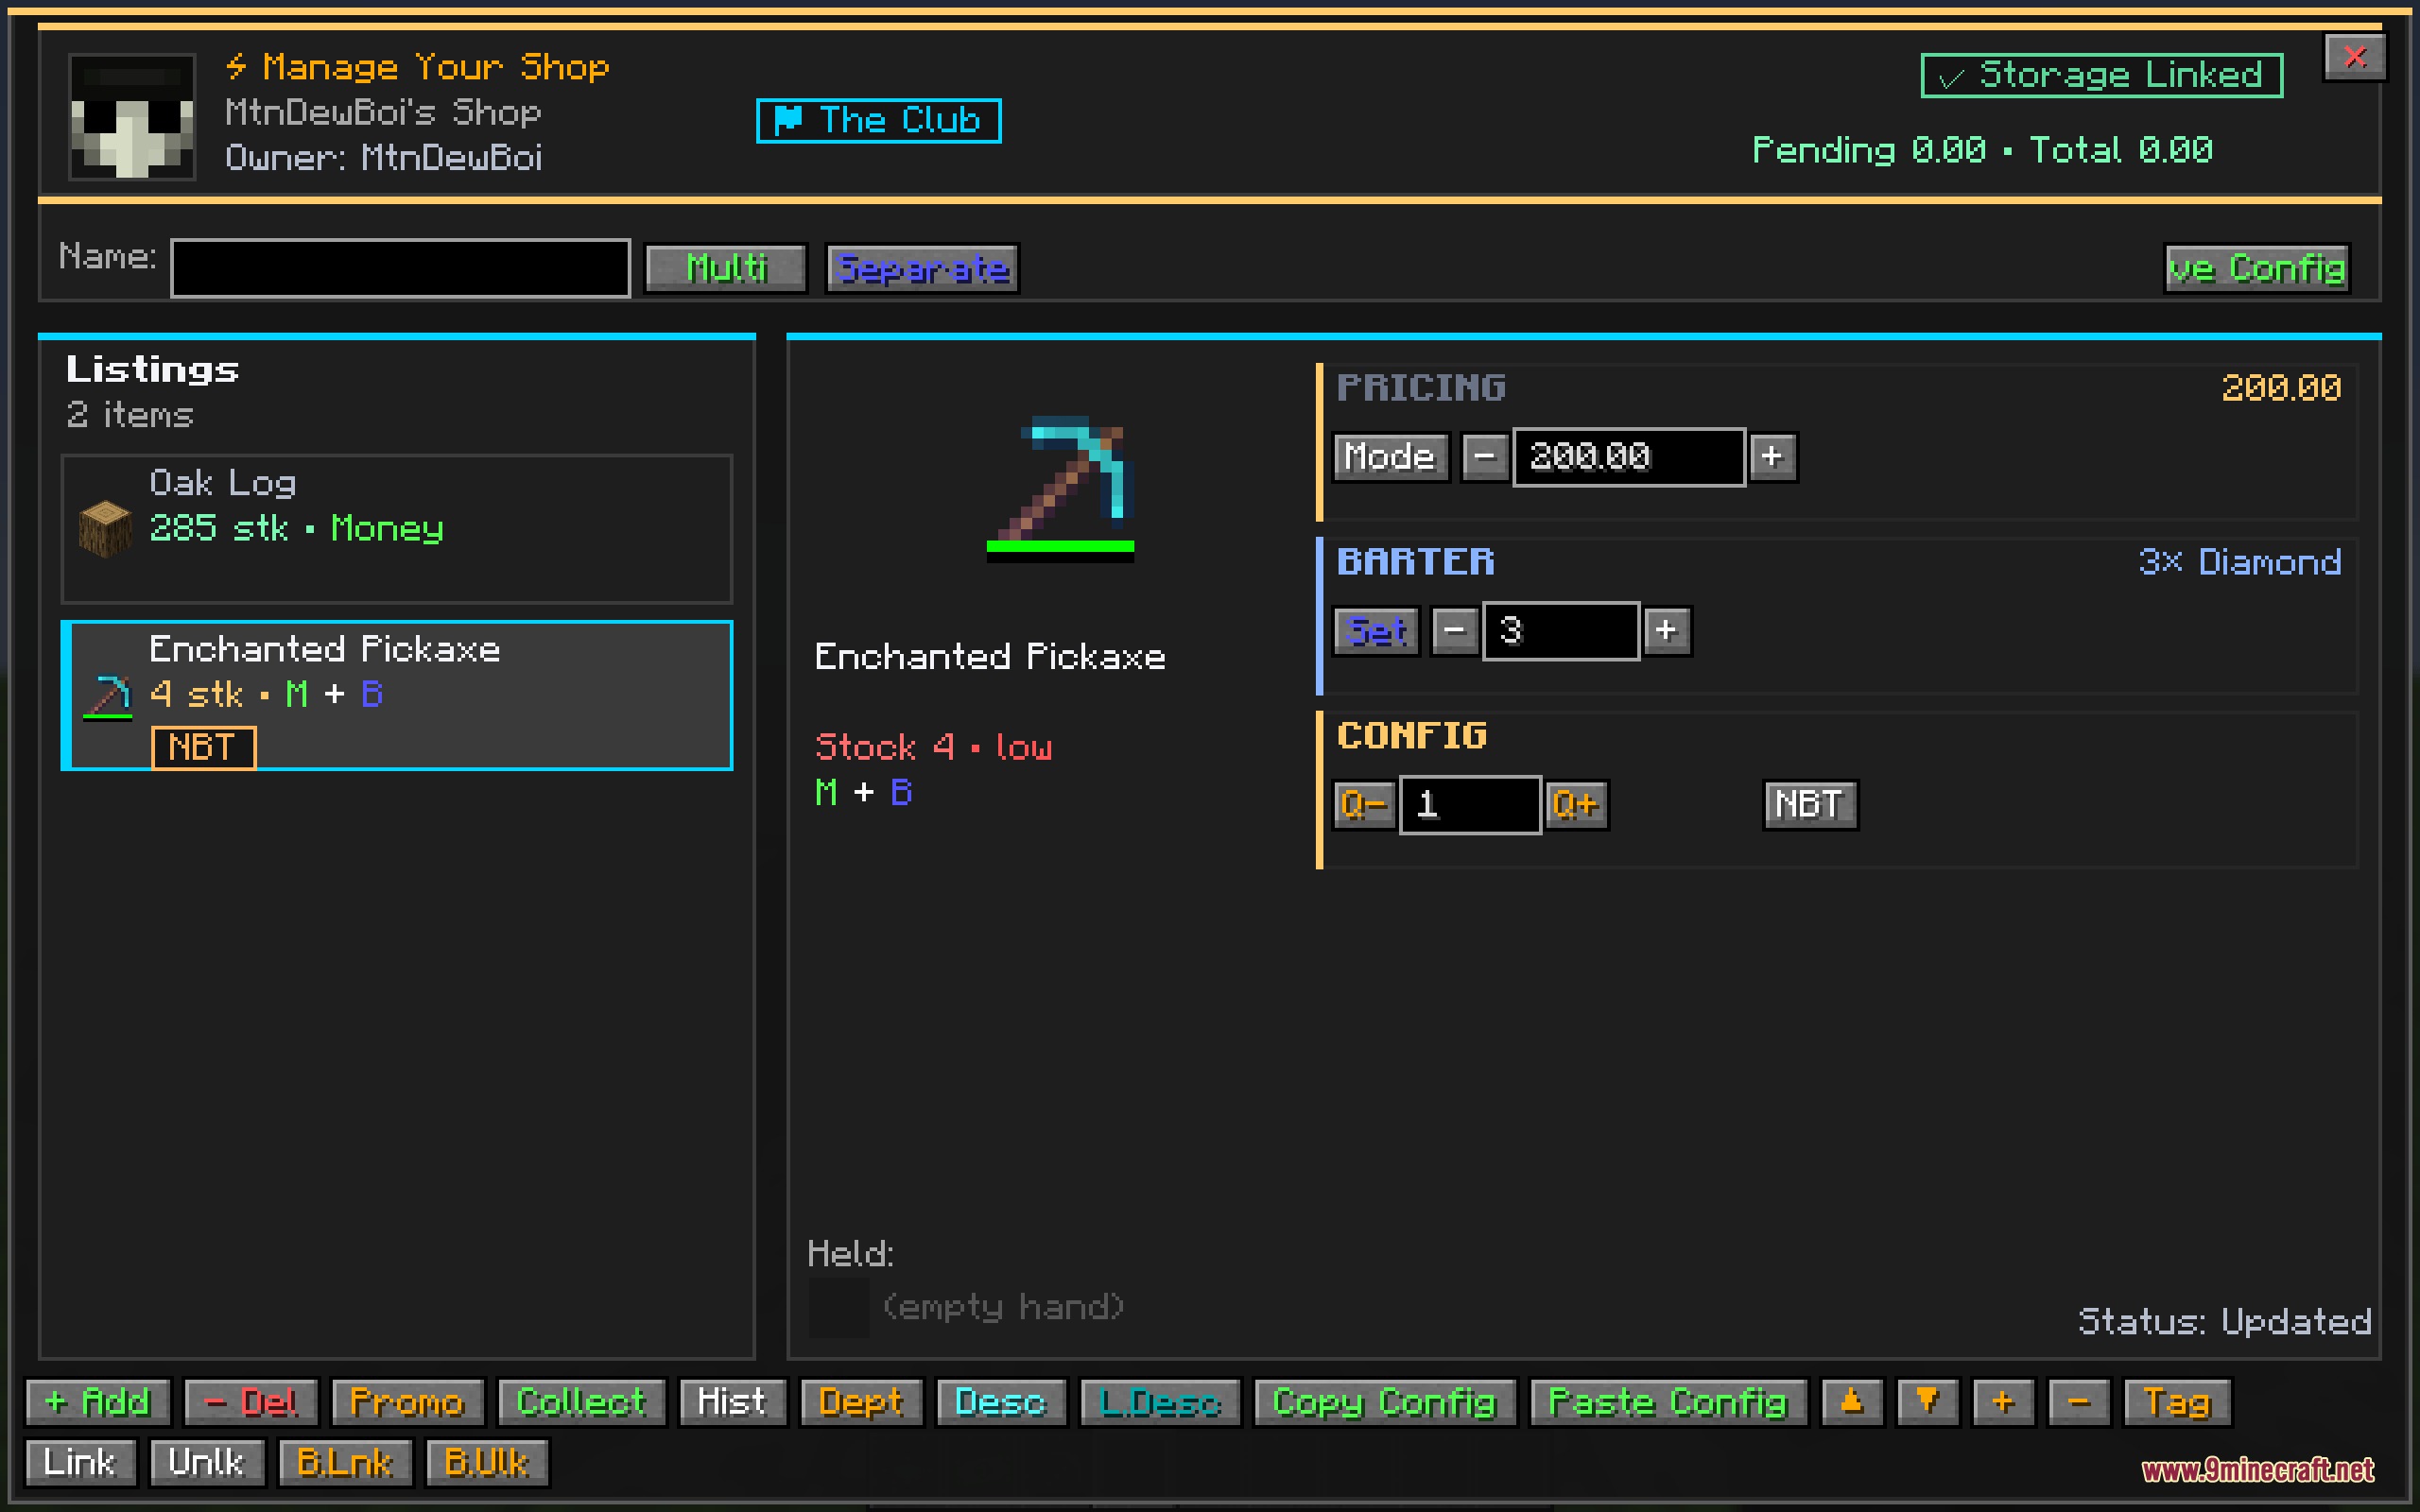This screenshot has height=1512, width=2420.
Task: Click the Paste Config button
Action: [1668, 1402]
